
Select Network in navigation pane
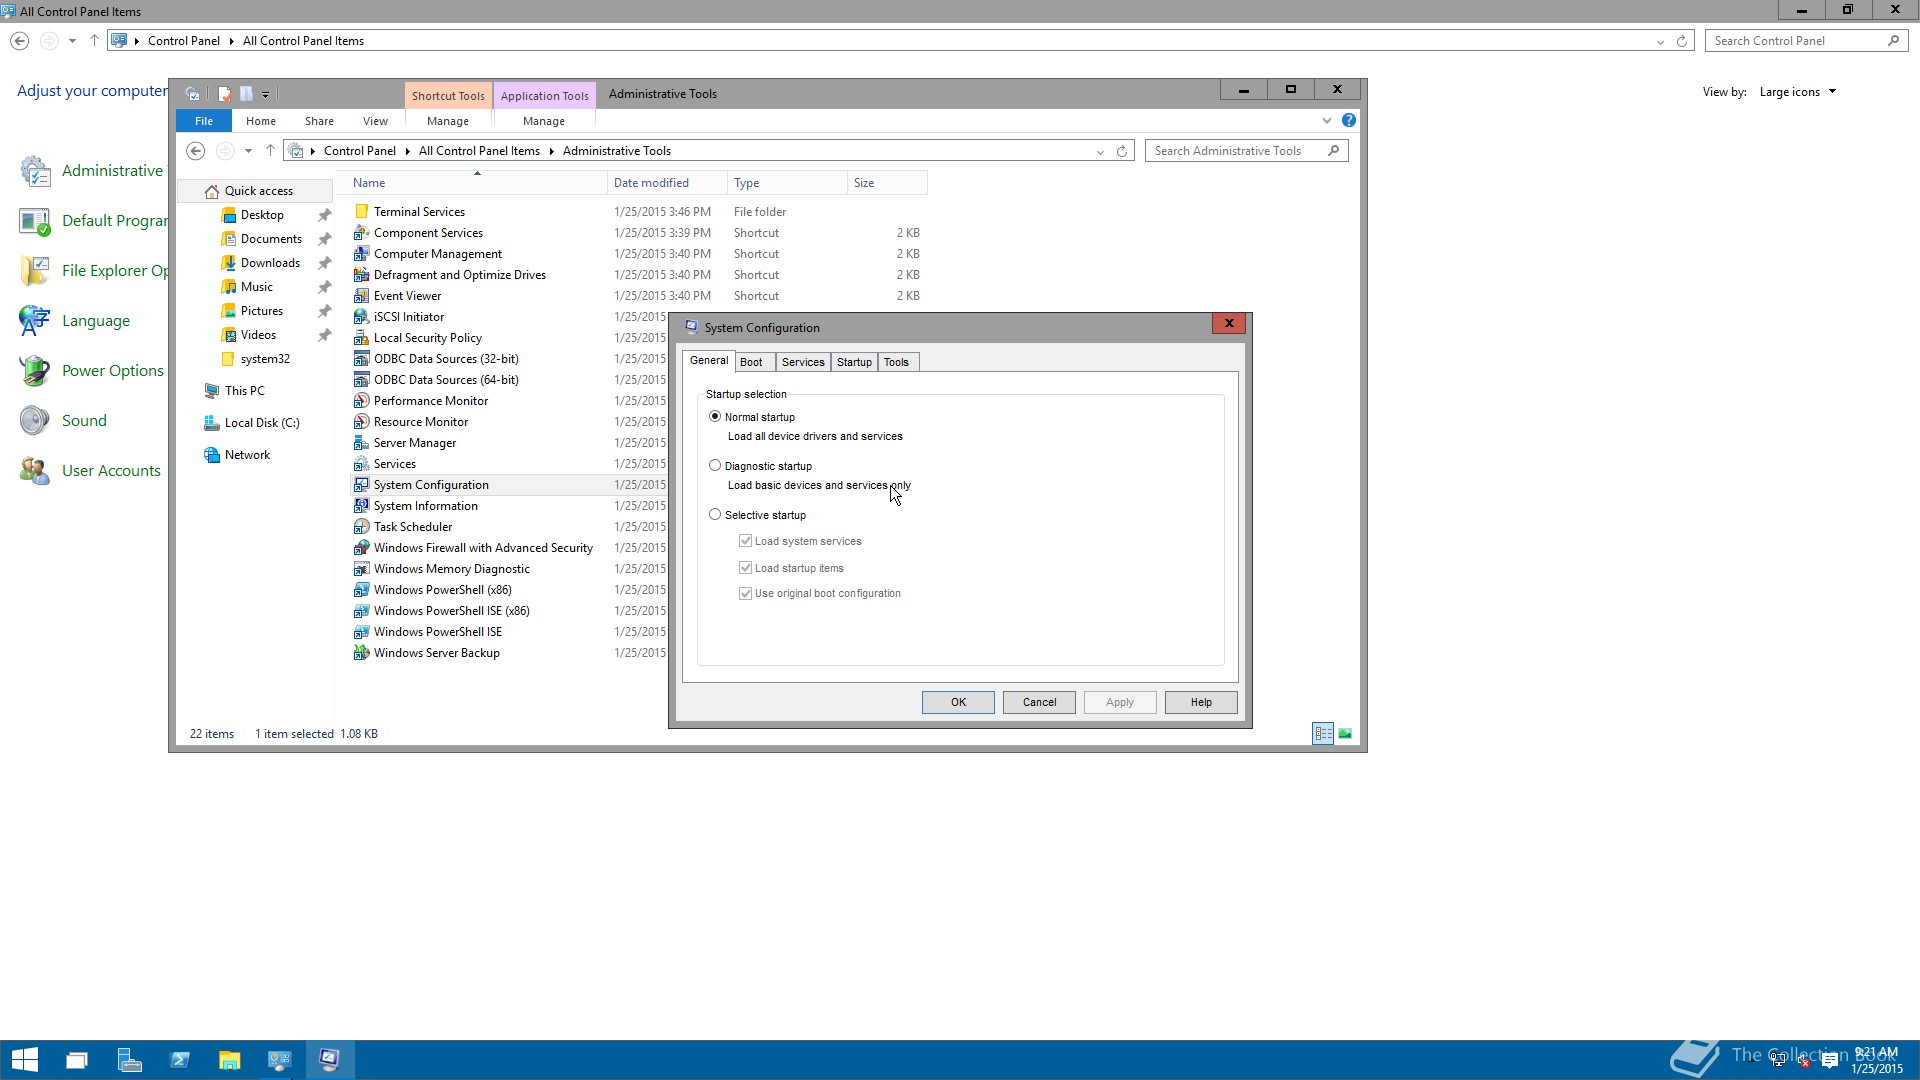pos(247,455)
